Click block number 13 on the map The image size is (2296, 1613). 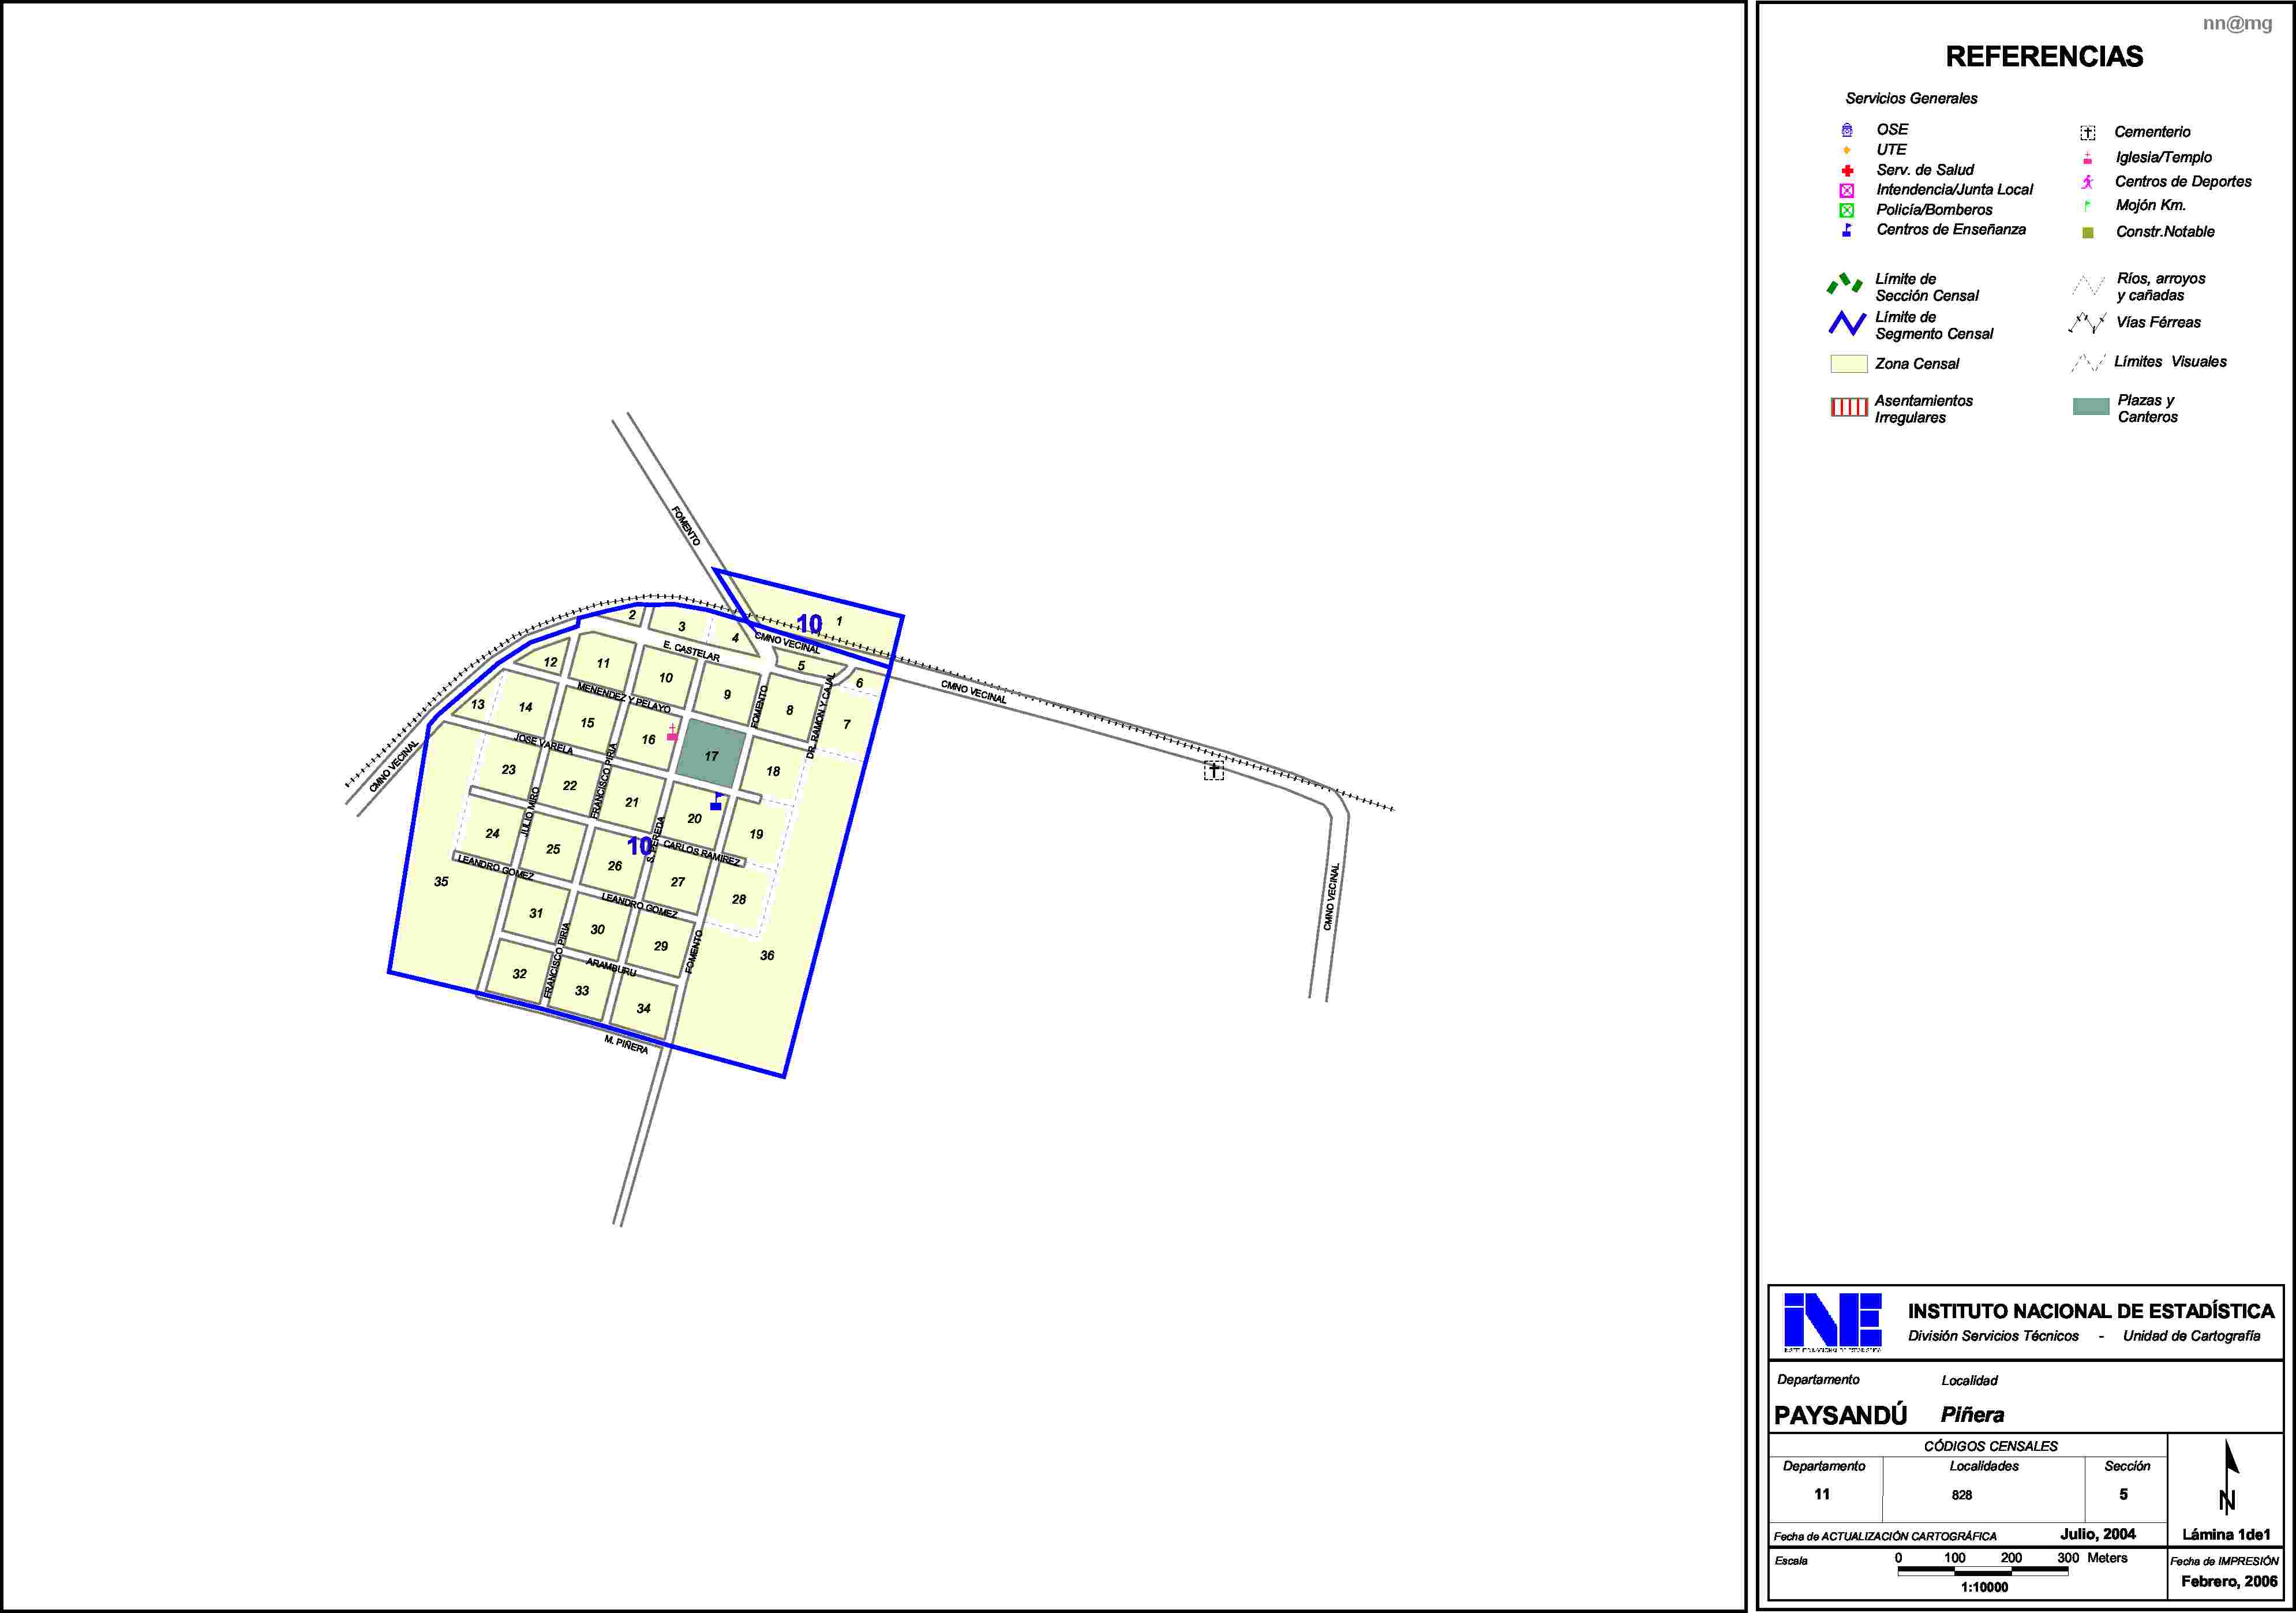[478, 704]
